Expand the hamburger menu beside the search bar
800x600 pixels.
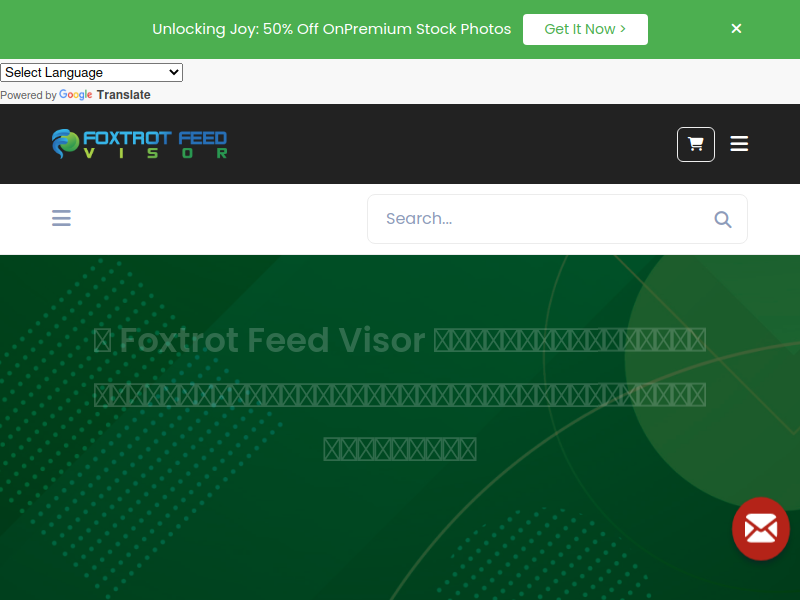click(x=61, y=218)
